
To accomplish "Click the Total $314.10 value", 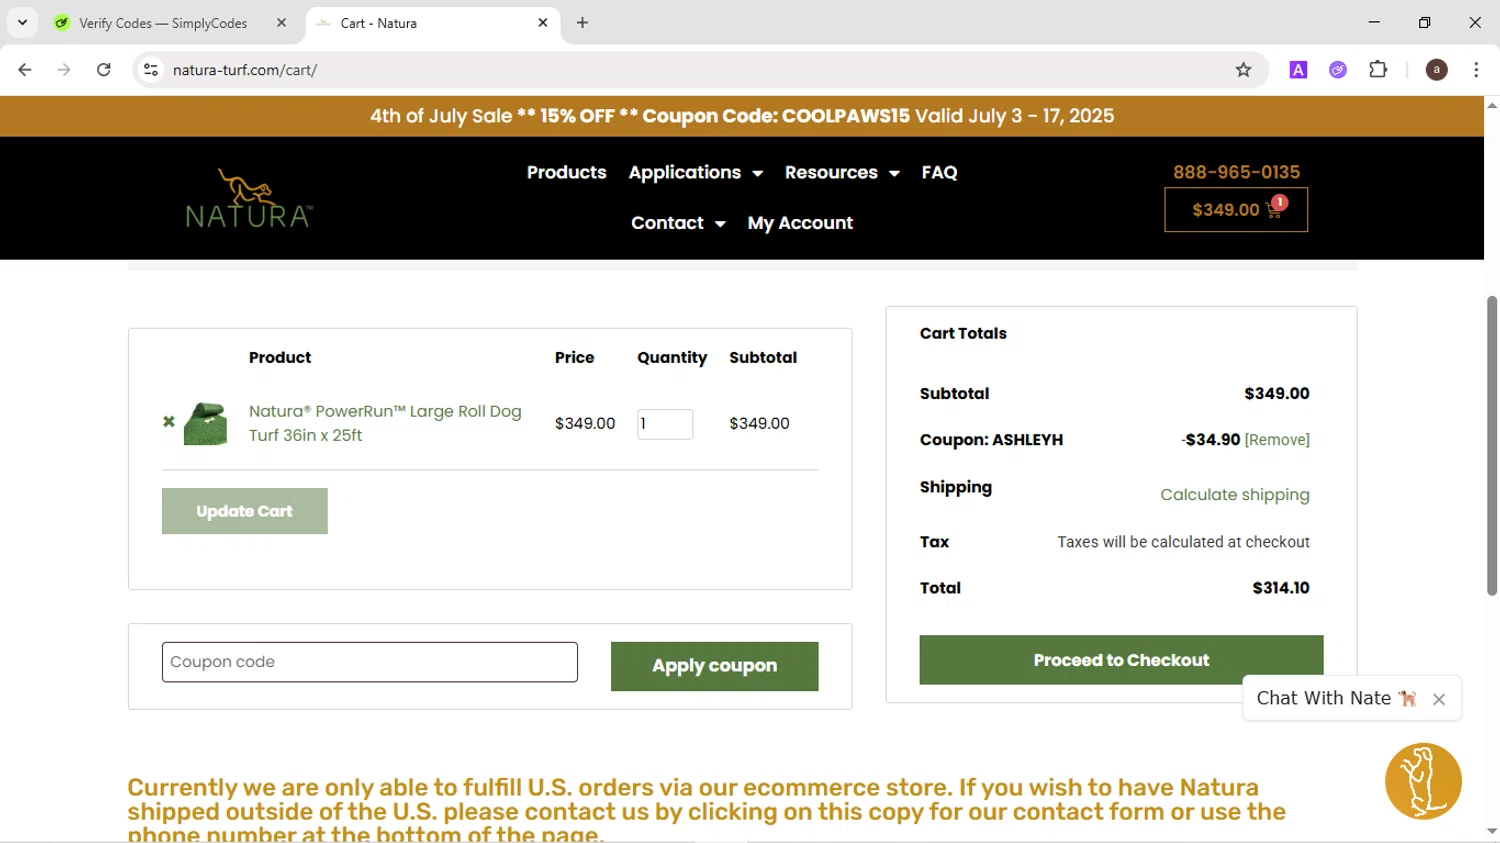I will click(1281, 588).
